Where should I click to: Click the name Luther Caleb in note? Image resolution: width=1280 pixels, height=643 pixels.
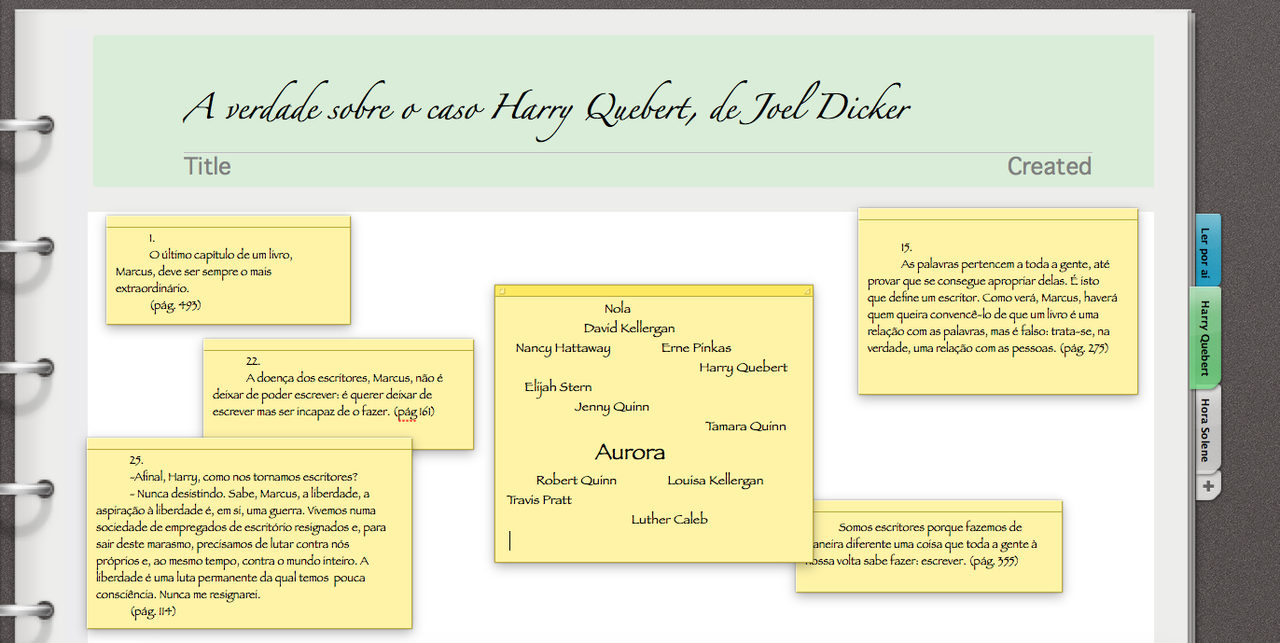tap(669, 519)
